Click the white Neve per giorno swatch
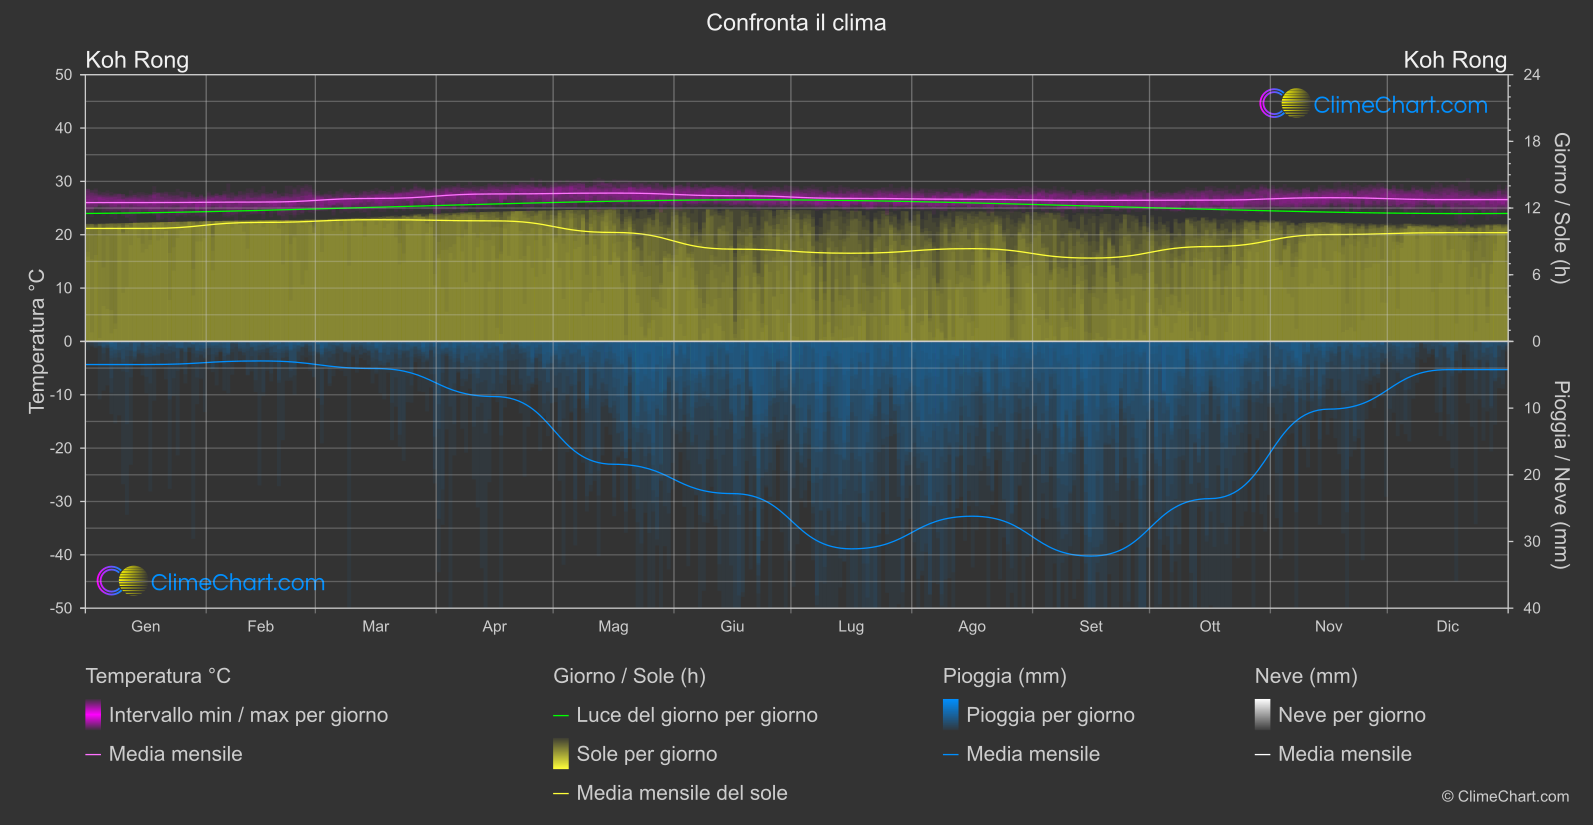The image size is (1593, 825). coord(1263,715)
